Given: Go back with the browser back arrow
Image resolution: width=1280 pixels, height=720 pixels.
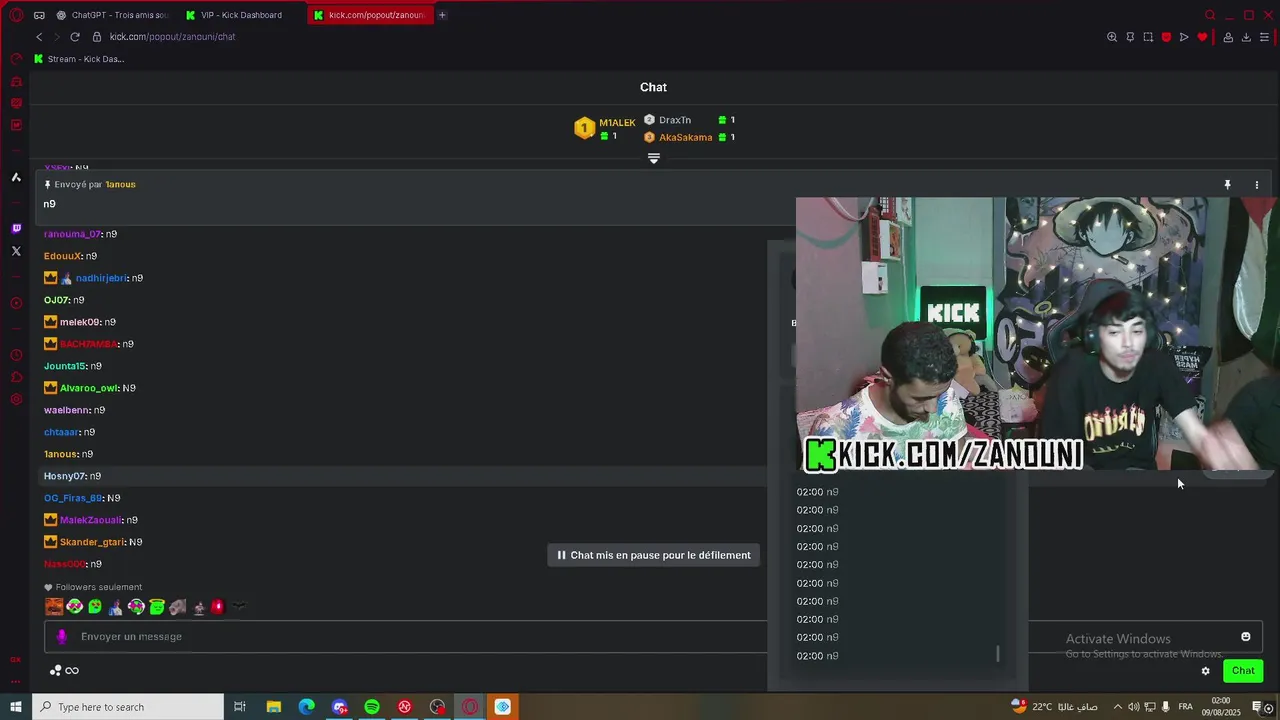Looking at the screenshot, I should (x=39, y=37).
